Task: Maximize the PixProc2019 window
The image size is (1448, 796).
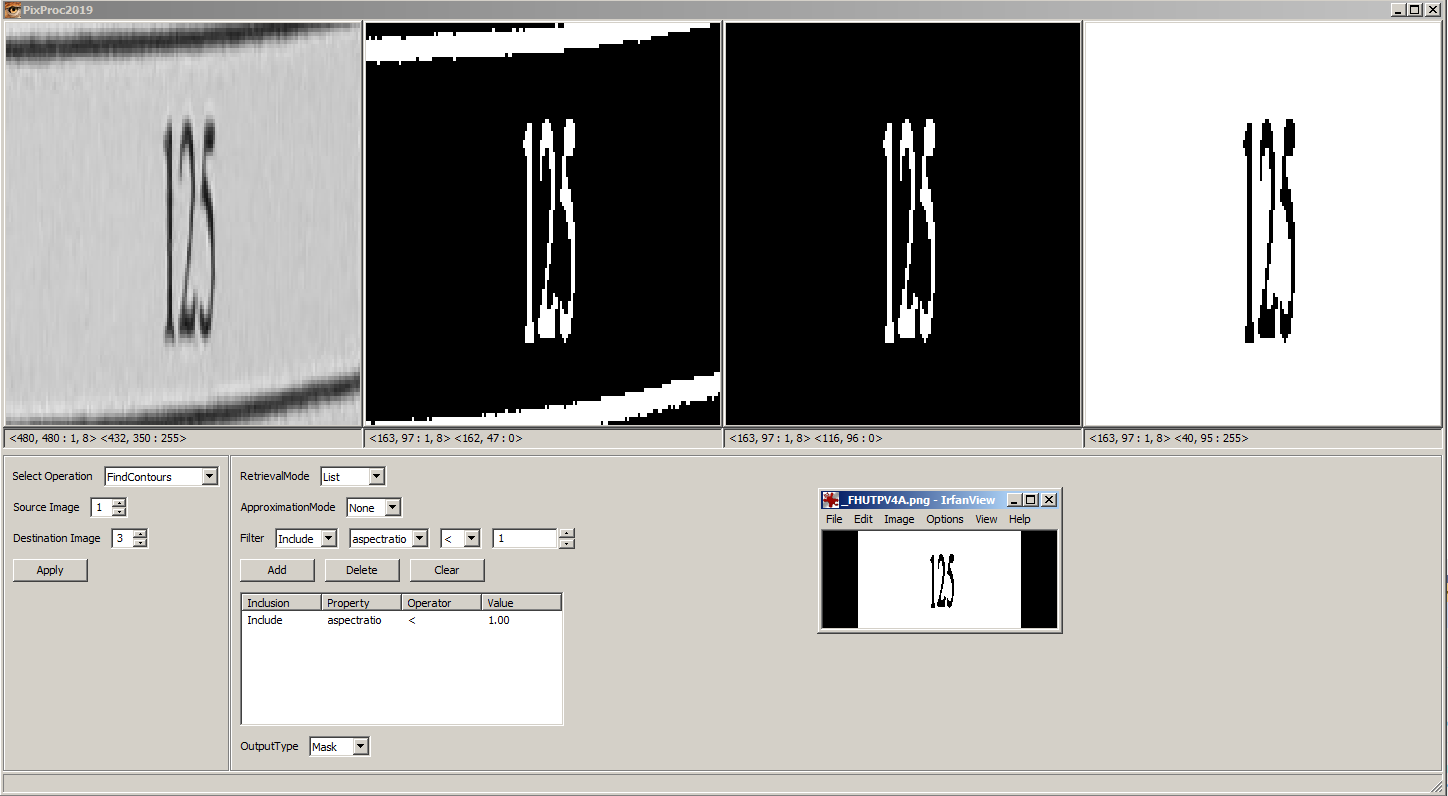Action: [x=1414, y=9]
